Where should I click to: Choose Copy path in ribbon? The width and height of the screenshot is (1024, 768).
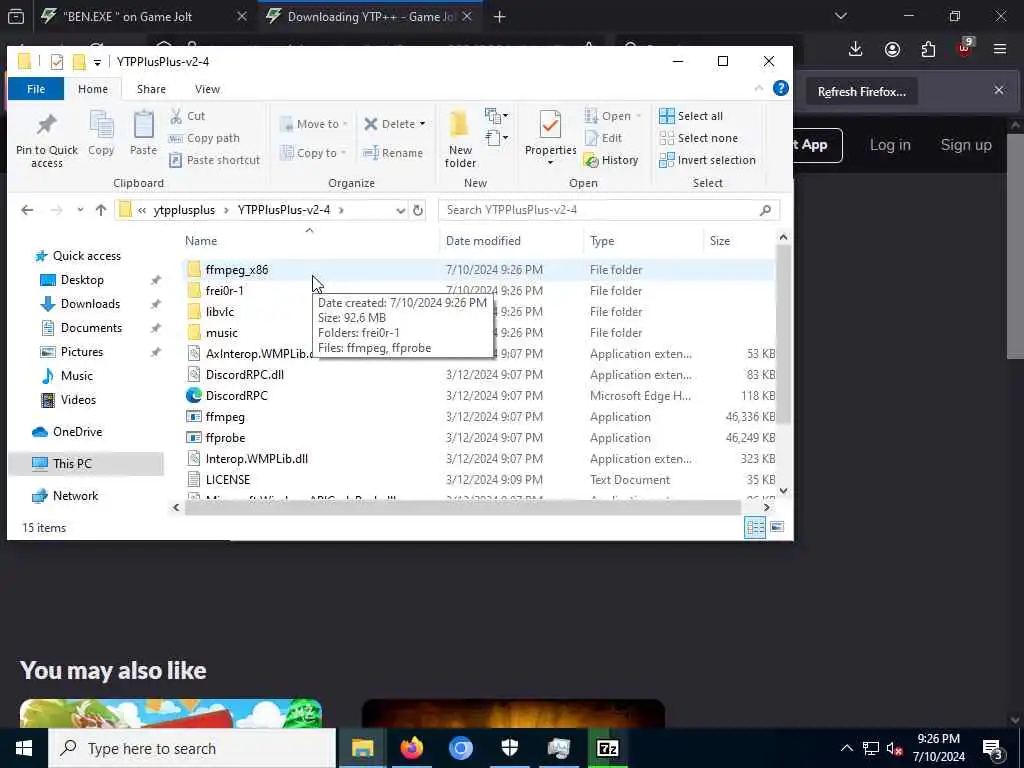[x=204, y=138]
